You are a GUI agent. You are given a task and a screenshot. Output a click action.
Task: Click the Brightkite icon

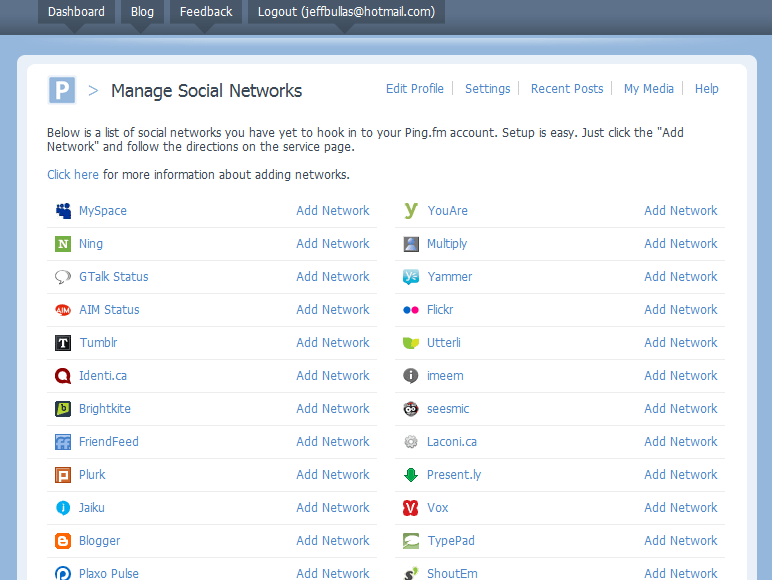63,409
